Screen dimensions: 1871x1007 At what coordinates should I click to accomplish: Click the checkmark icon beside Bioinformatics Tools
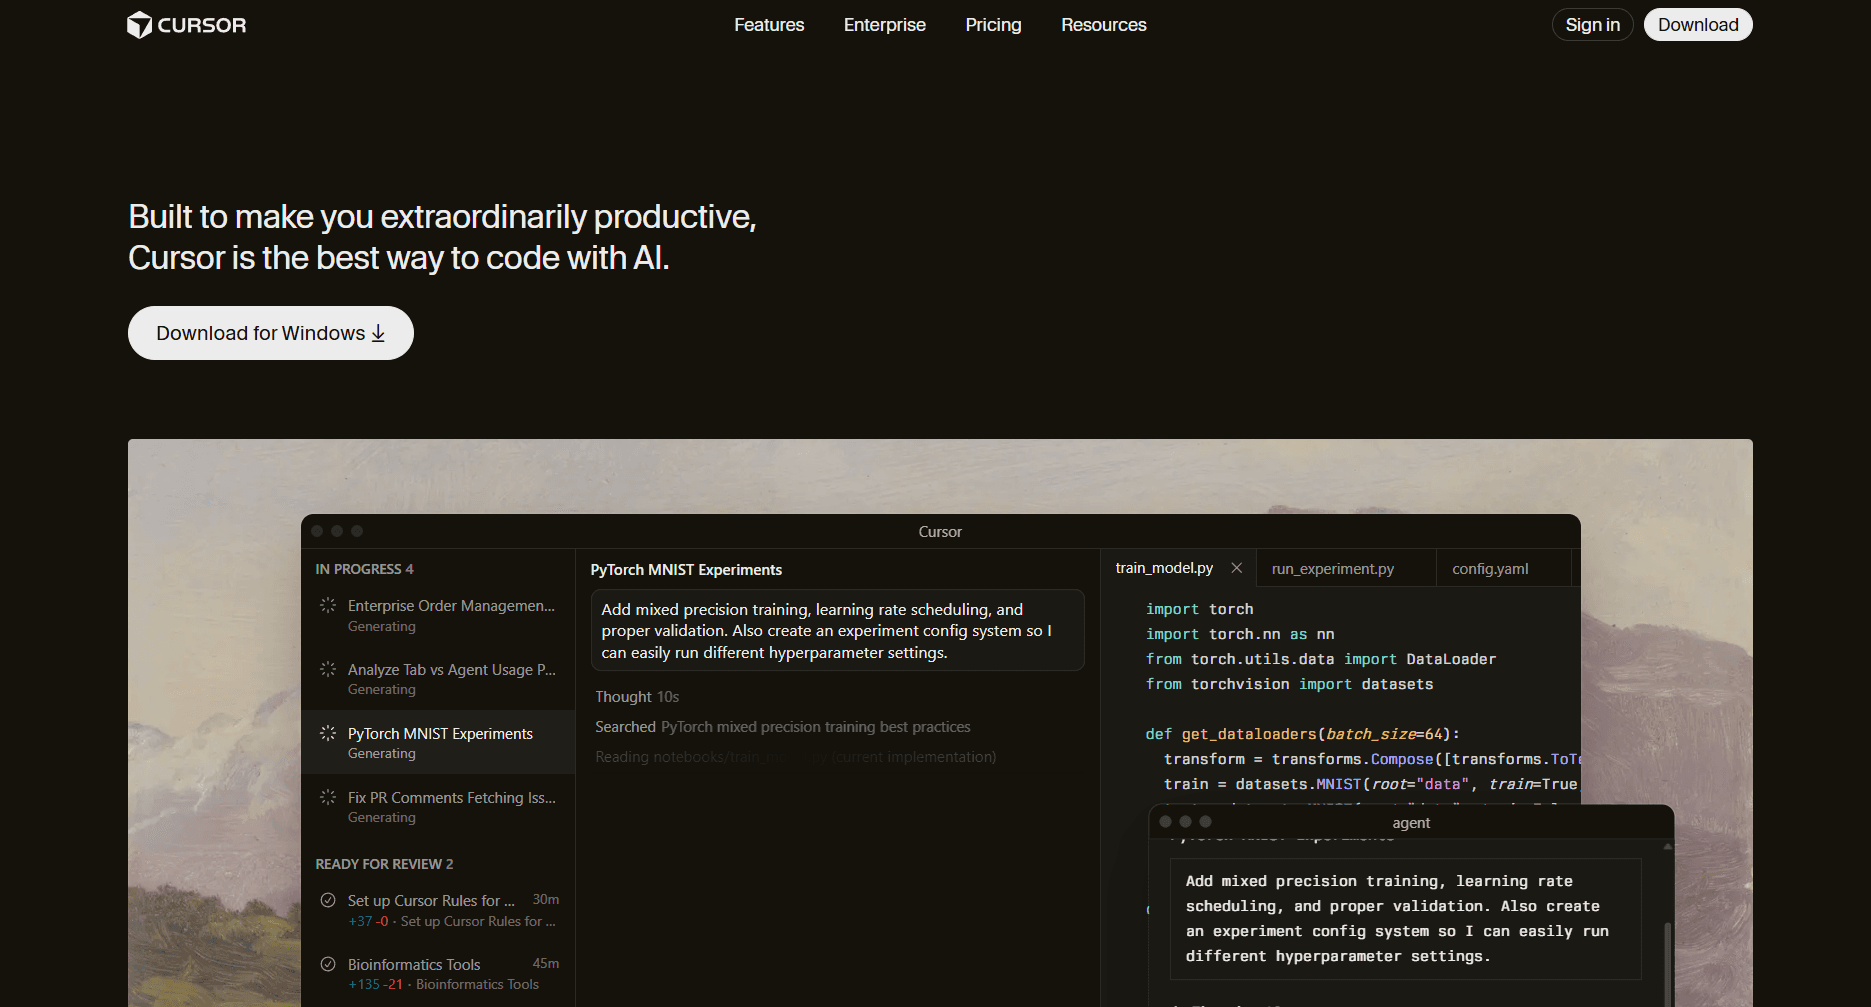click(327, 964)
